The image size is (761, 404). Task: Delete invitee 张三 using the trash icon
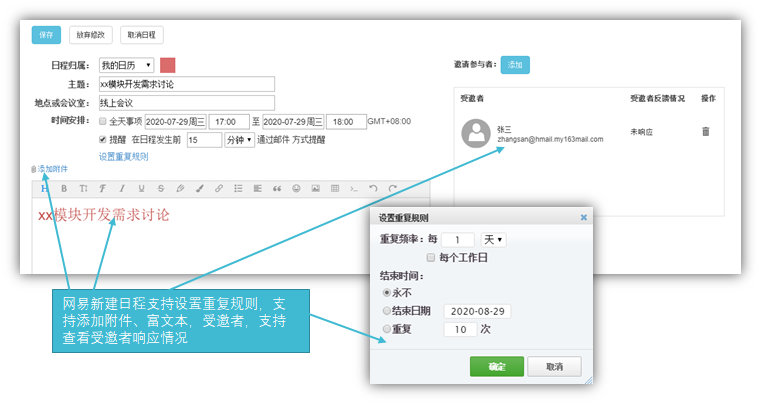(705, 131)
